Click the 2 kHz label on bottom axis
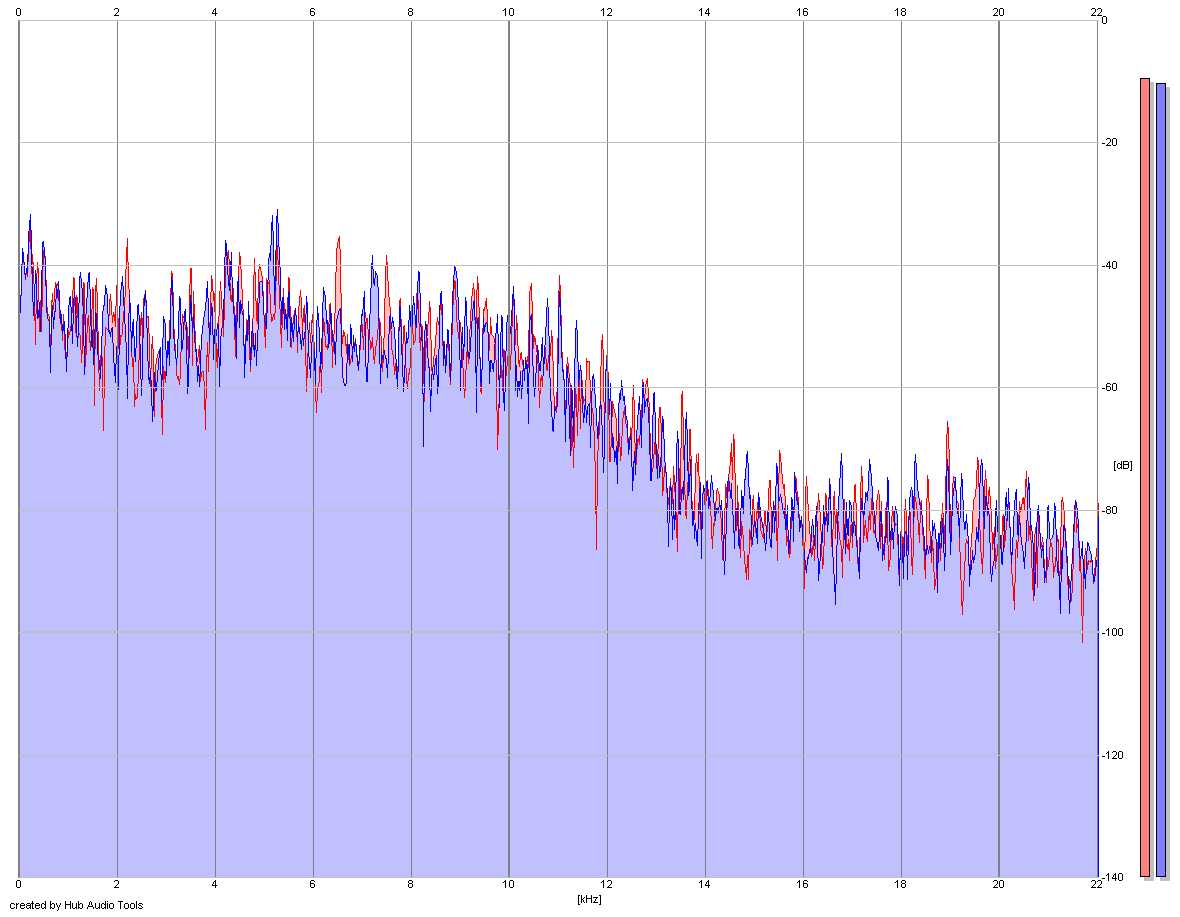 tap(117, 885)
